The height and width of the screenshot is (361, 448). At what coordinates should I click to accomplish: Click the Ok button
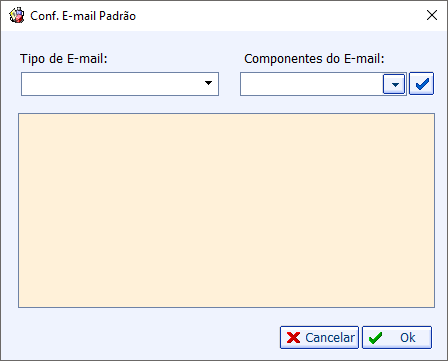397,337
